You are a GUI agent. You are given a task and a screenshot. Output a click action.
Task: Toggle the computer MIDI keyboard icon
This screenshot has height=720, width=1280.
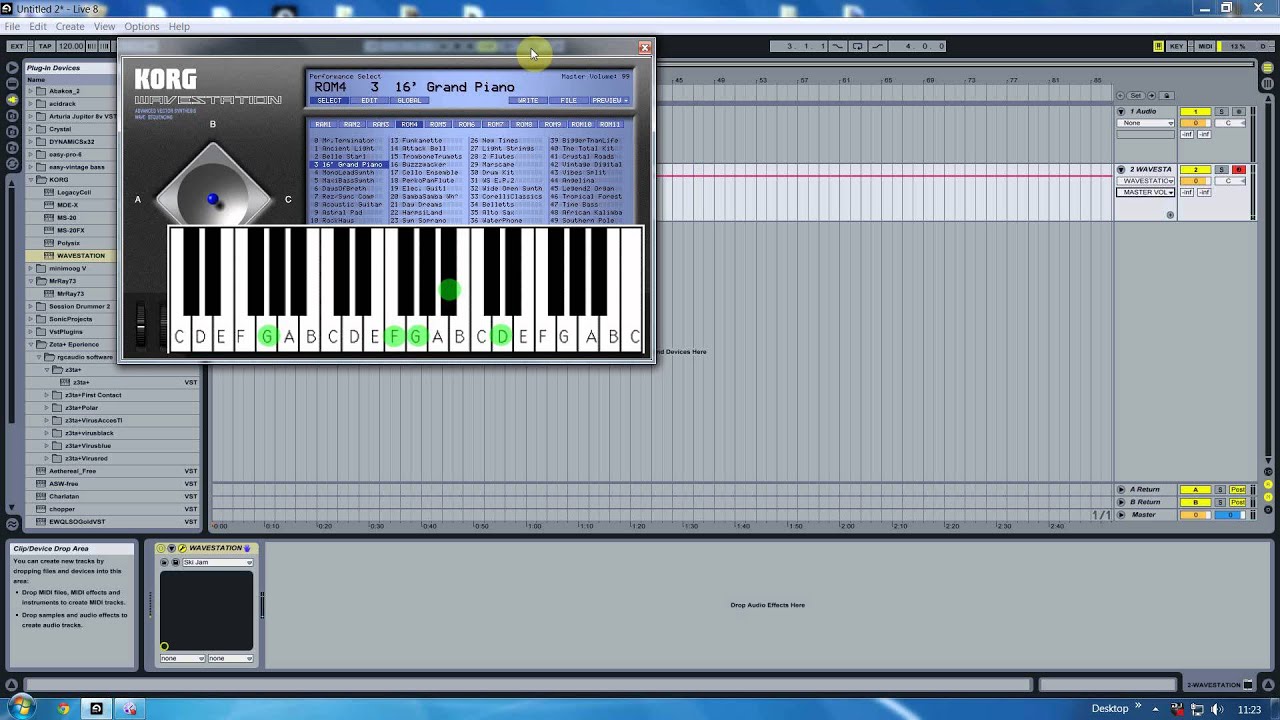(1158, 46)
